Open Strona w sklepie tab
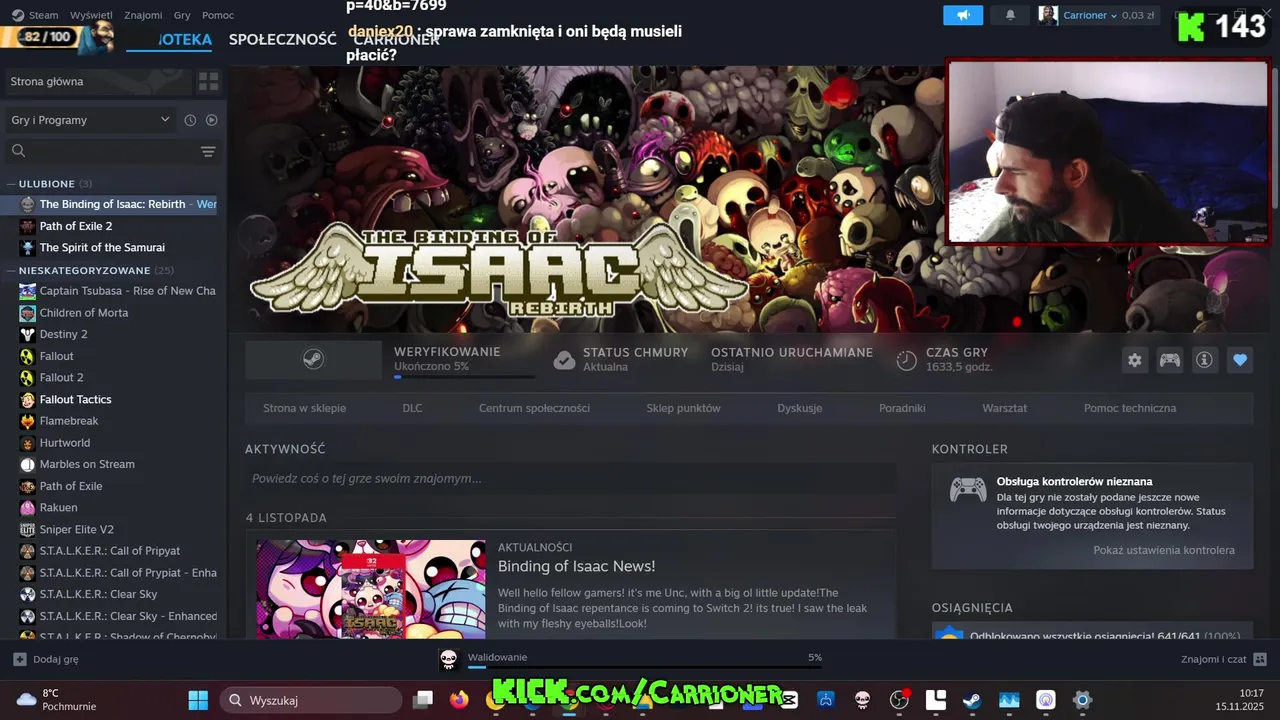The width and height of the screenshot is (1280, 720). point(304,408)
